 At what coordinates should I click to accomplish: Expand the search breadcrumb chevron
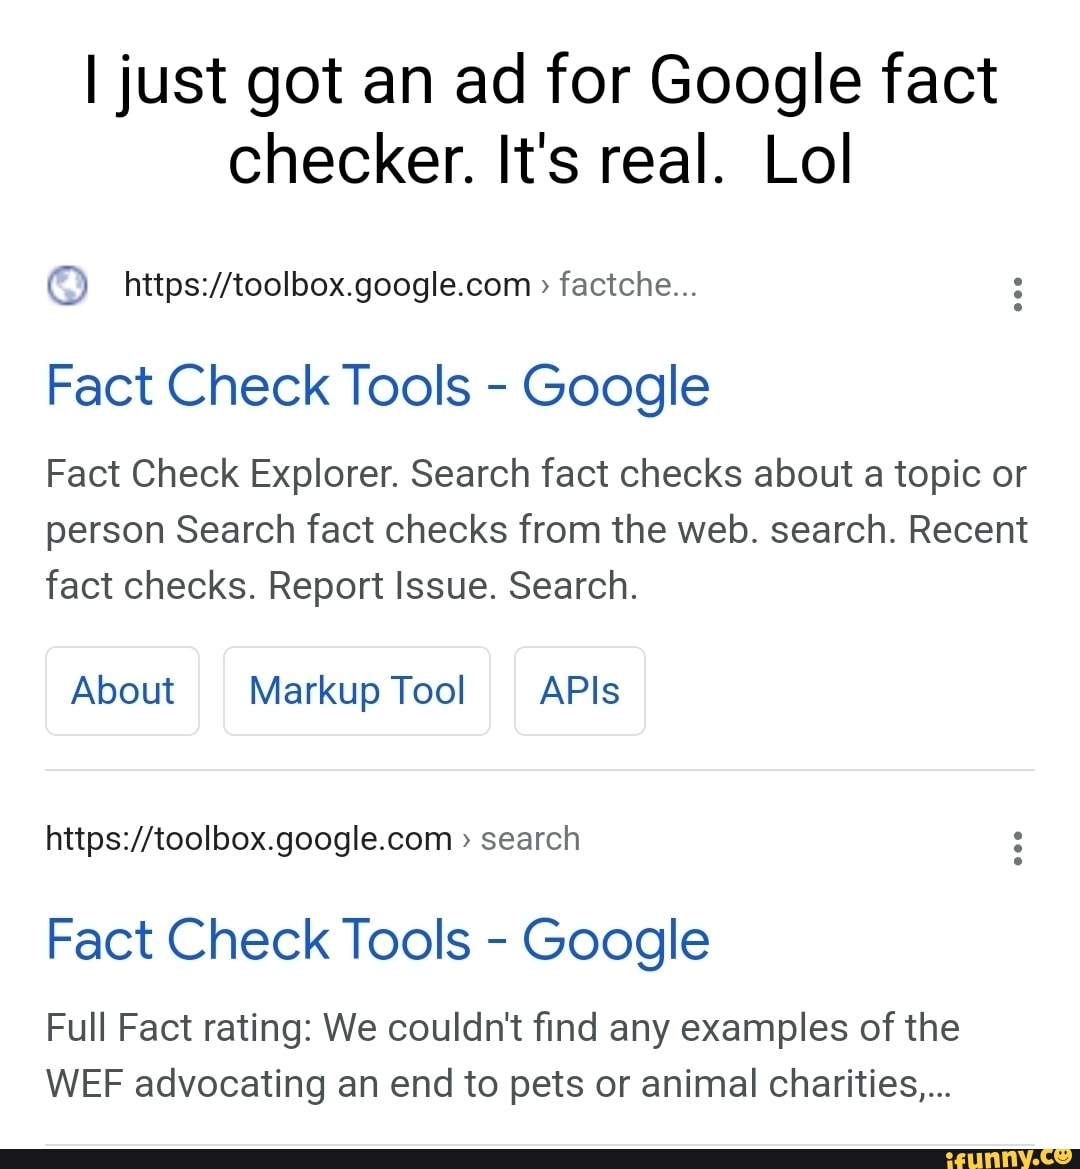coord(466,839)
